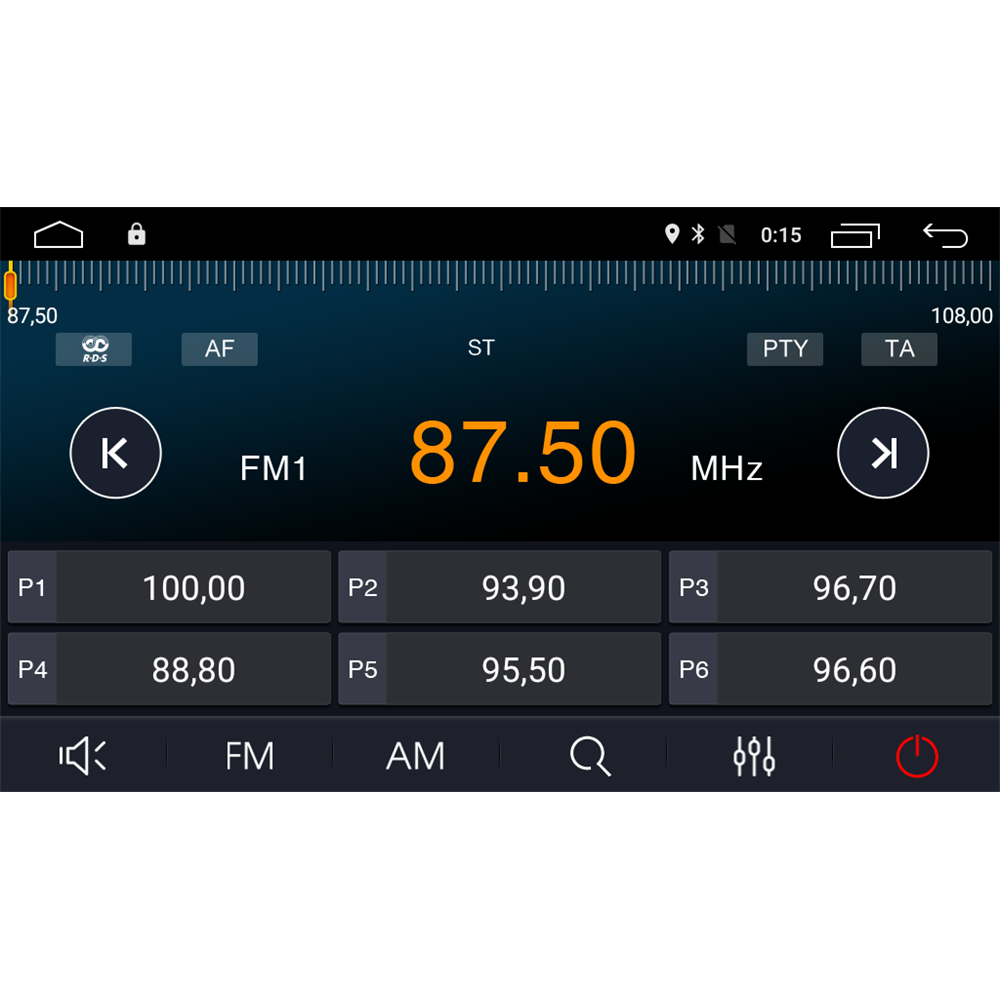Select preset P1 100,00
The height and width of the screenshot is (1000, 1000).
click(169, 587)
